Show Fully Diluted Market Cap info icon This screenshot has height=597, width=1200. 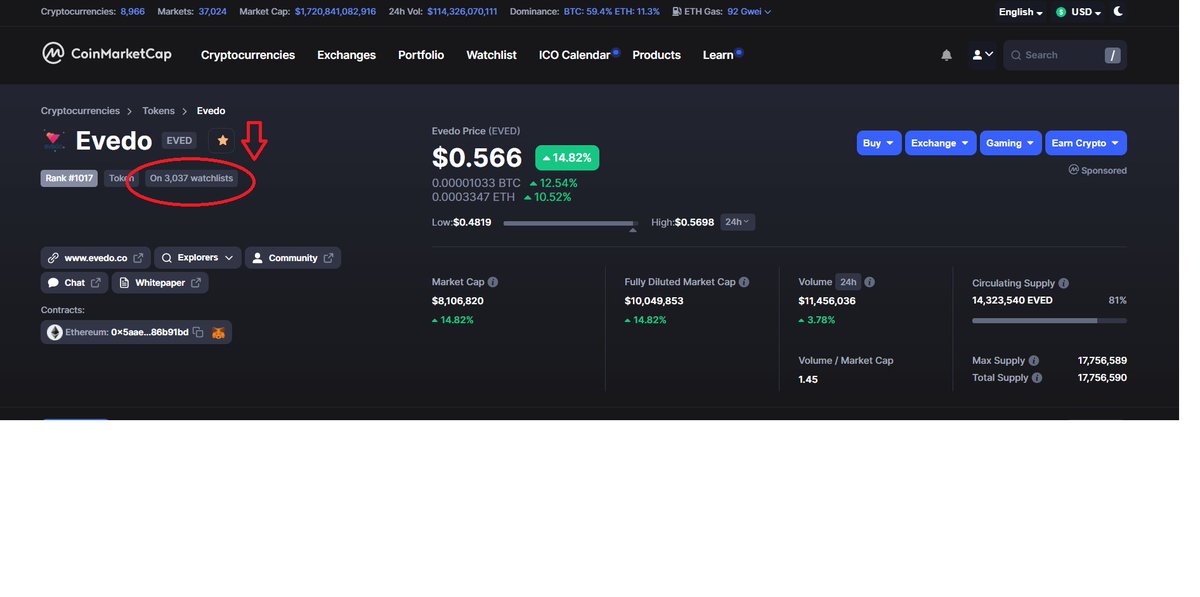(x=744, y=282)
